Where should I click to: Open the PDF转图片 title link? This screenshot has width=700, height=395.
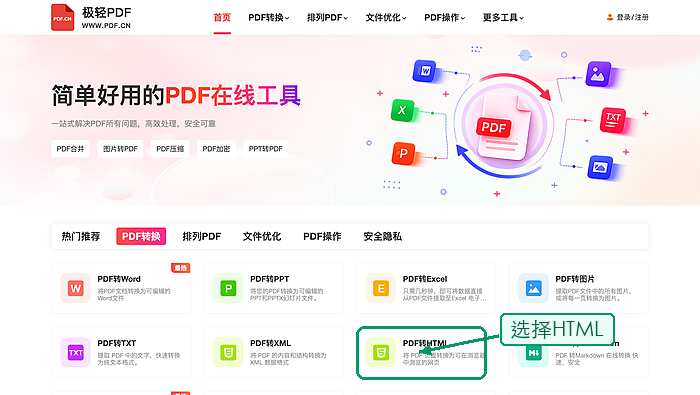(575, 279)
